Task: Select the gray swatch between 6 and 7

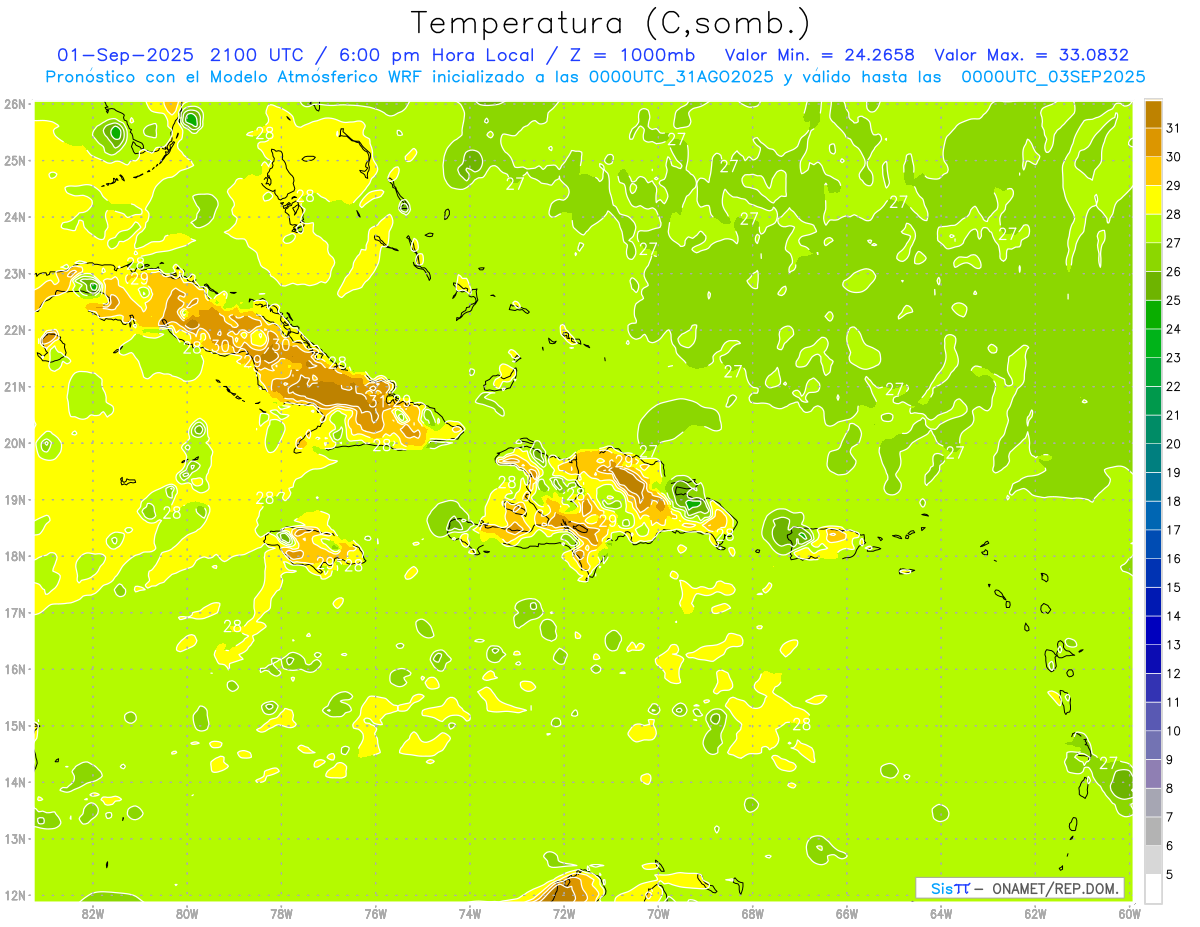Action: (1153, 831)
